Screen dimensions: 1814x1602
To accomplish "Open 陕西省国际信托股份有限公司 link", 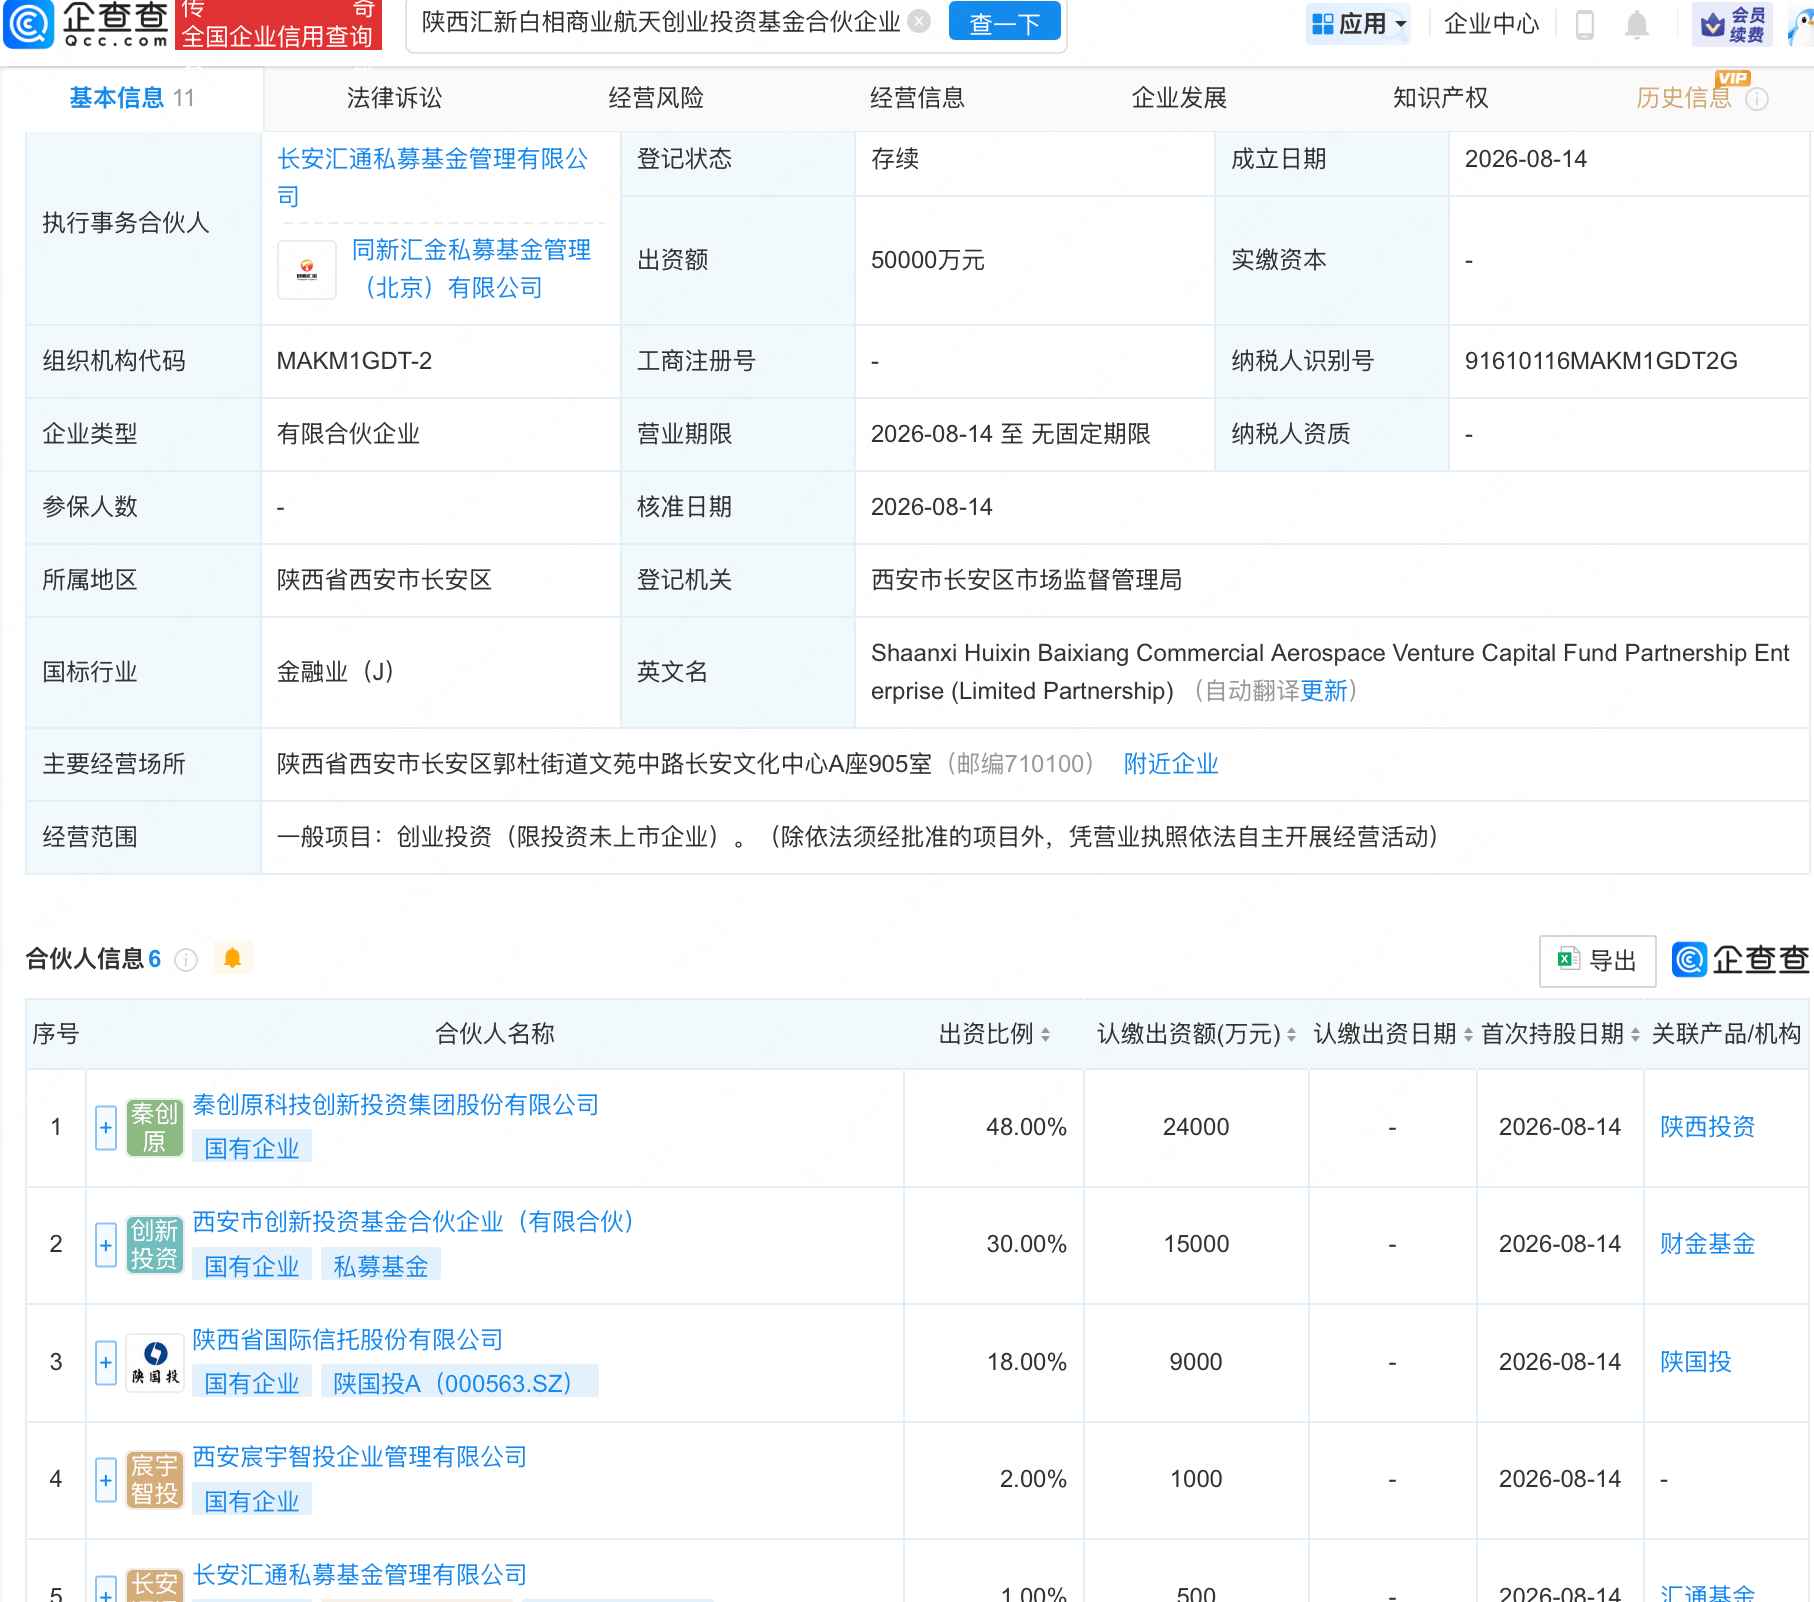I will click(347, 1340).
